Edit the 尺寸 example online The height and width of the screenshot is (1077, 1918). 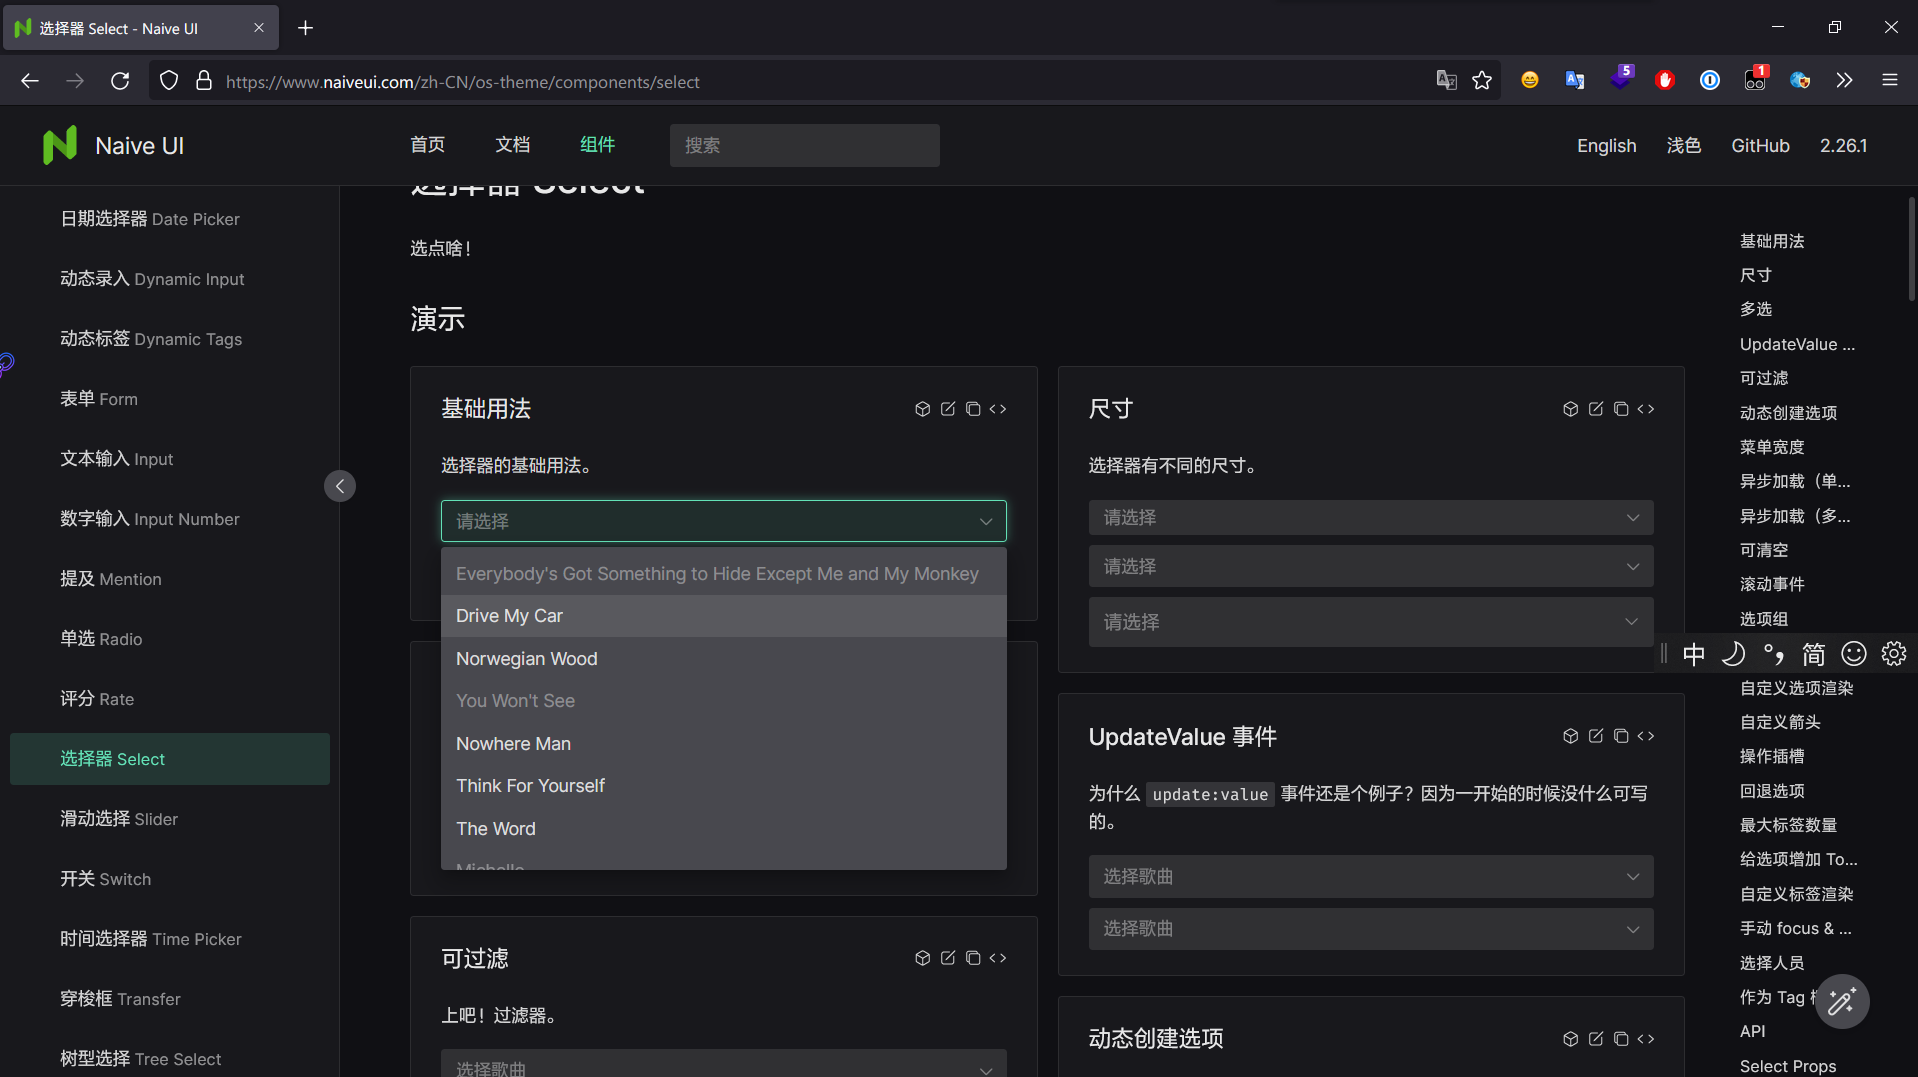[x=1595, y=408]
